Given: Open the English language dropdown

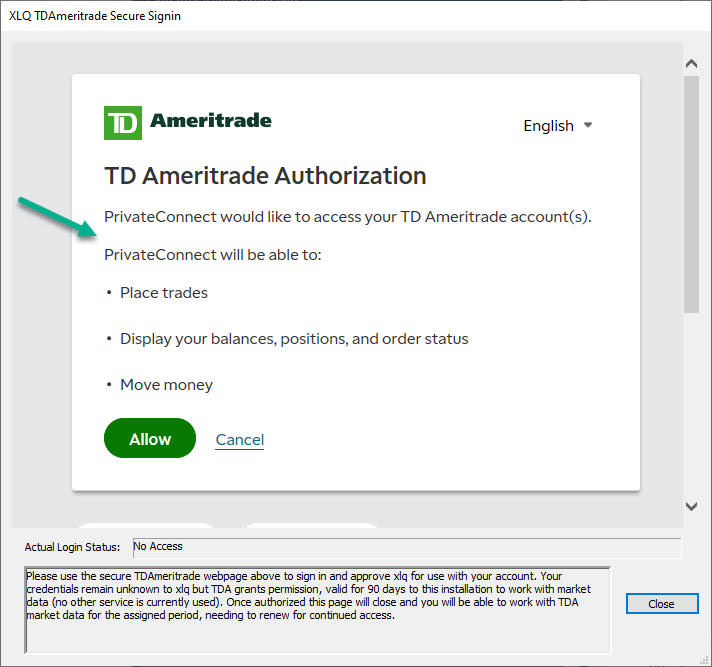Looking at the screenshot, I should tap(558, 125).
